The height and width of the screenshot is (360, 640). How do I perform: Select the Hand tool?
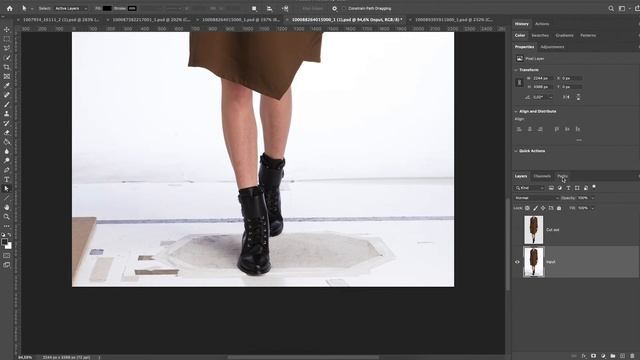coord(7,207)
